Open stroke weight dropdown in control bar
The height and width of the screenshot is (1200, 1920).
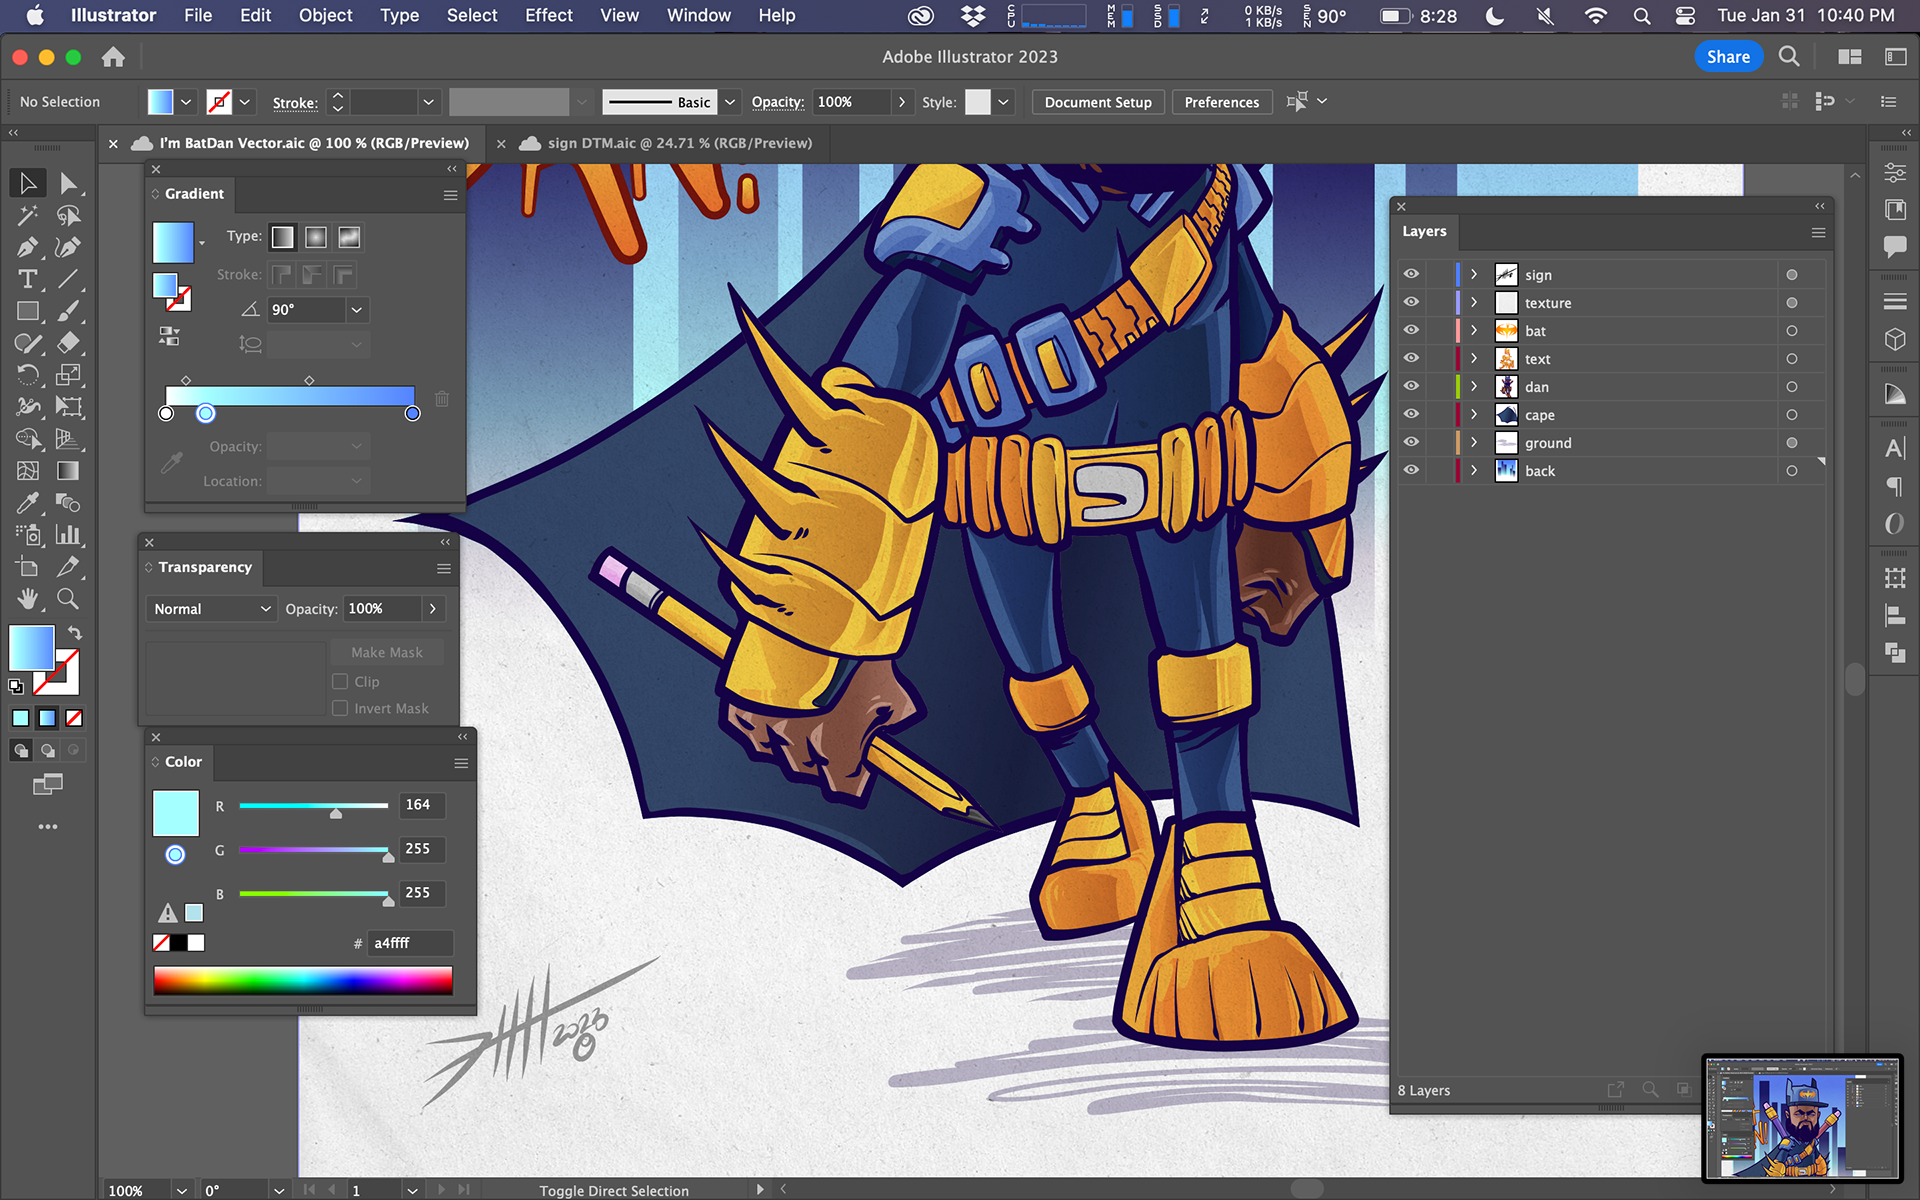pyautogui.click(x=429, y=102)
